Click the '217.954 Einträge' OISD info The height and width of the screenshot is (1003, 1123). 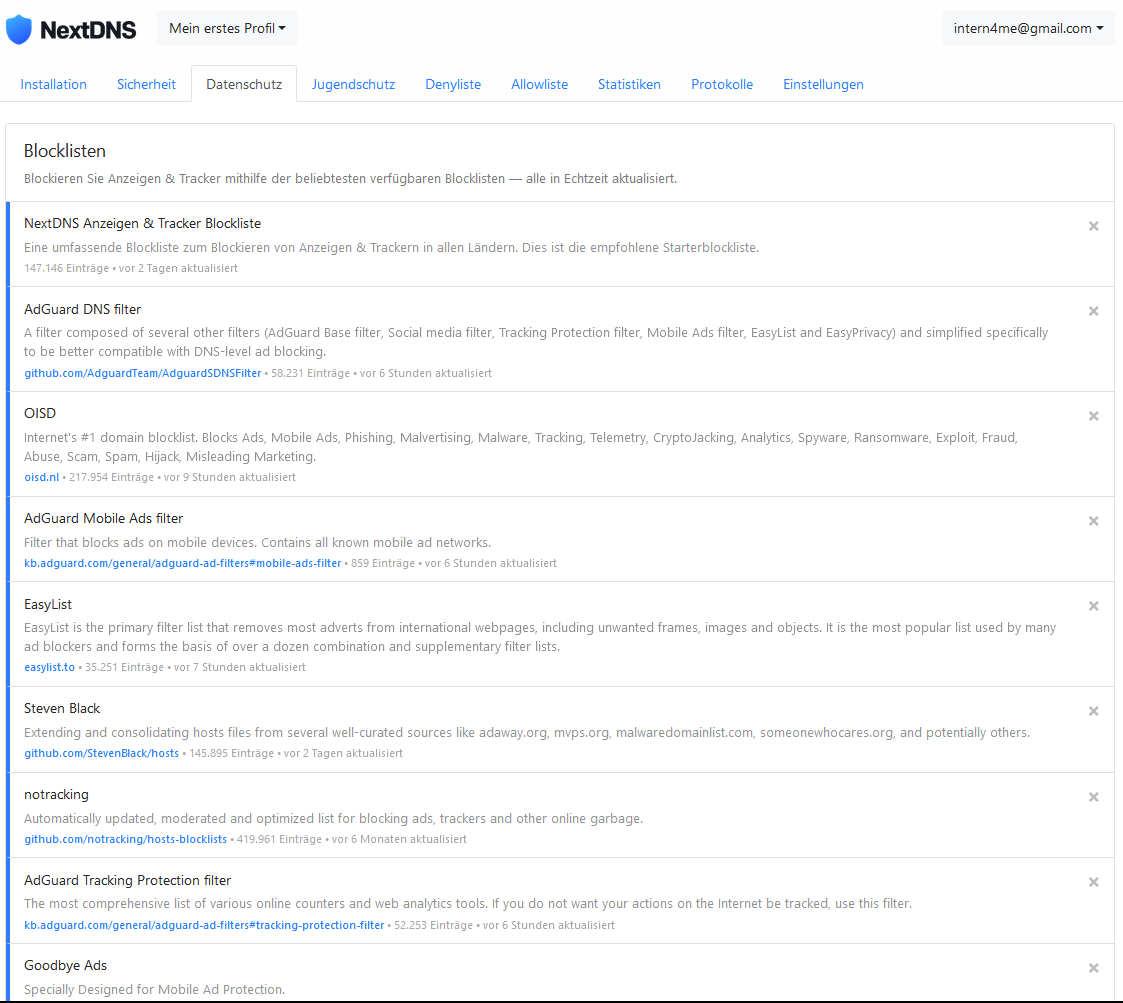coord(111,477)
